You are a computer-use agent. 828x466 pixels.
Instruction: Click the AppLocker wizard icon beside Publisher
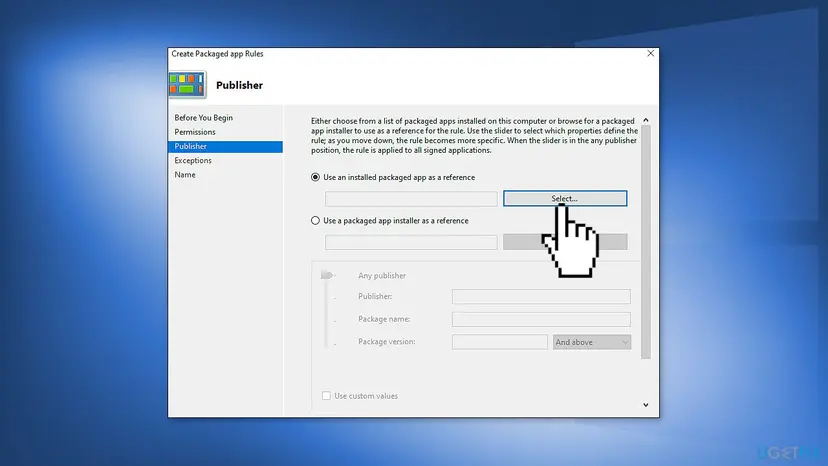coord(187,85)
